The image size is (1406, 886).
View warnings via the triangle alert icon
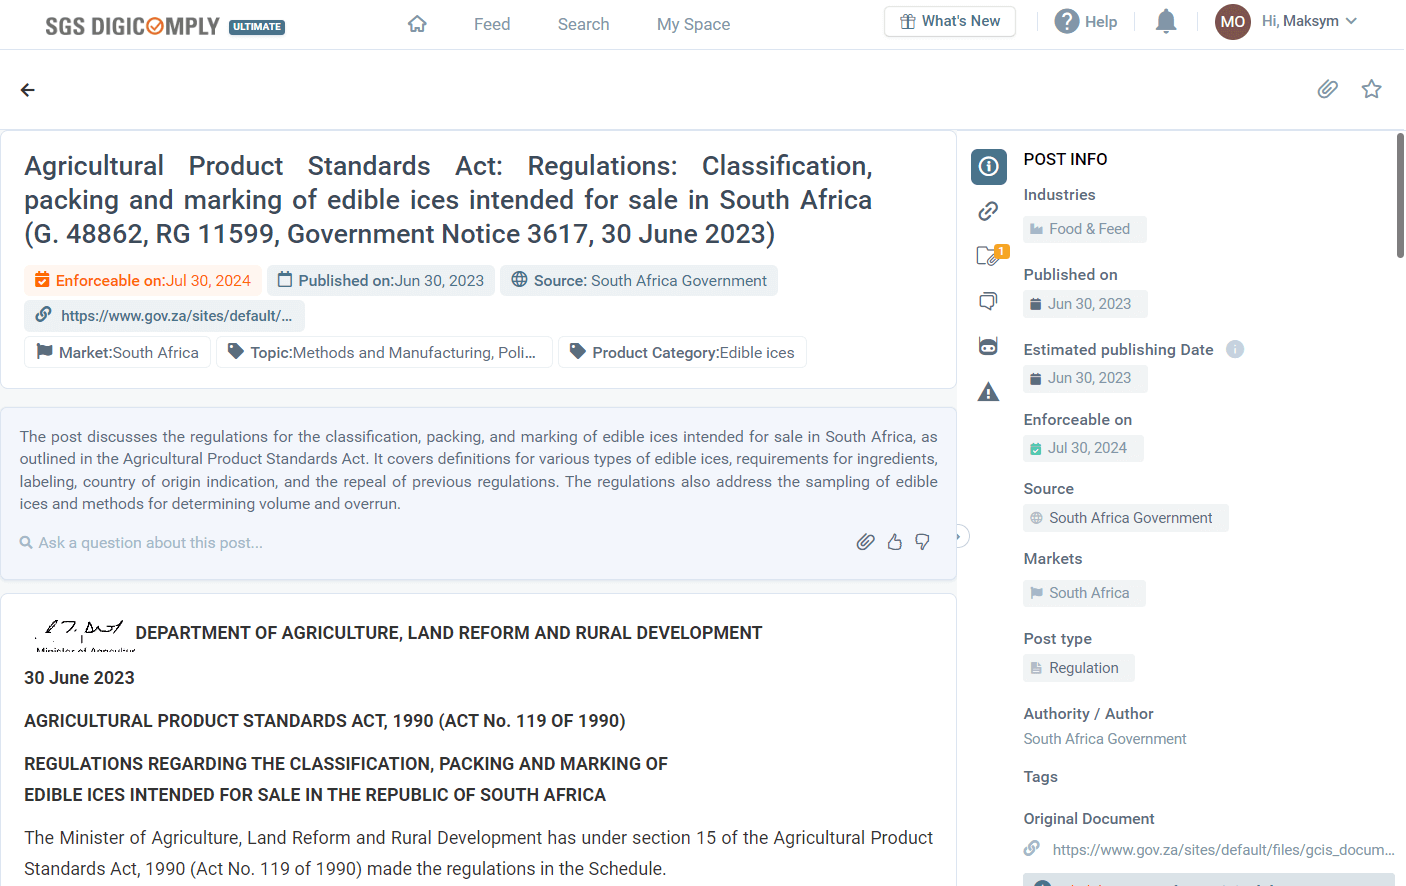click(988, 391)
